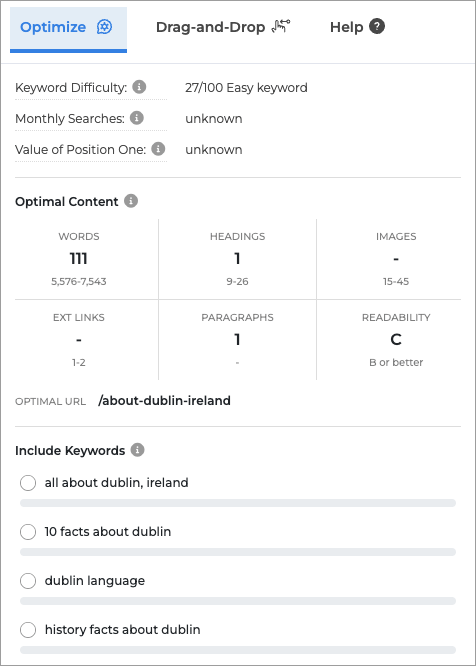Select the 'all about dublin, ireland' radio button
Viewport: 476px width, 666px height.
[28, 483]
